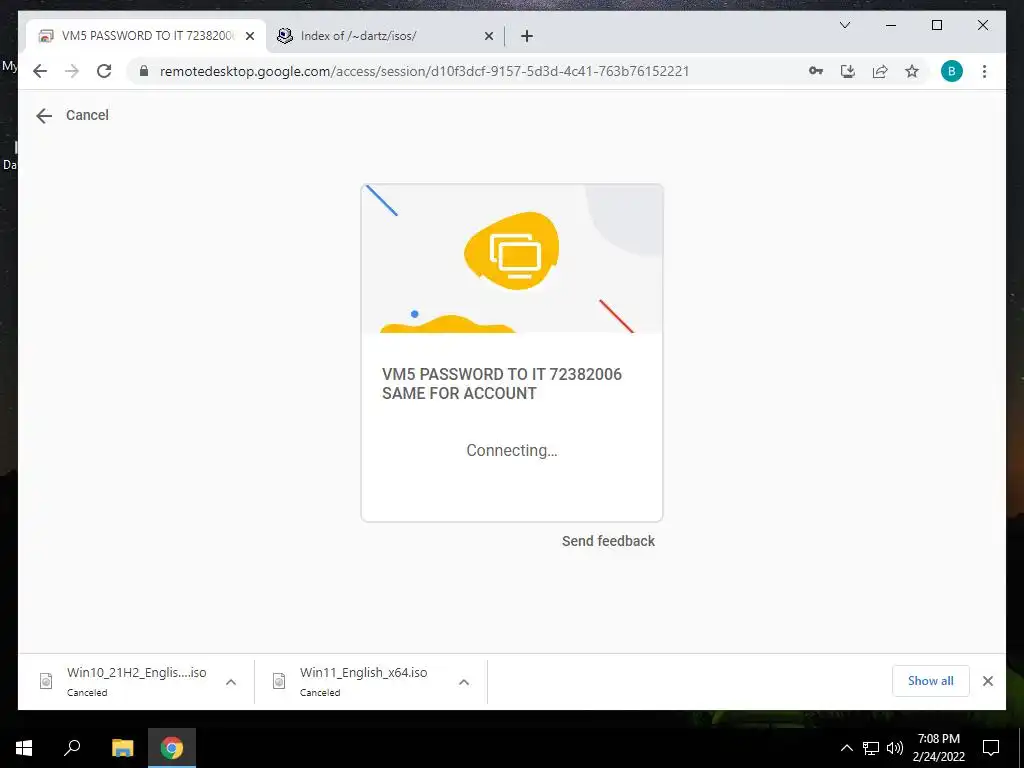Click the Win10 iso file icon

[x=46, y=681]
